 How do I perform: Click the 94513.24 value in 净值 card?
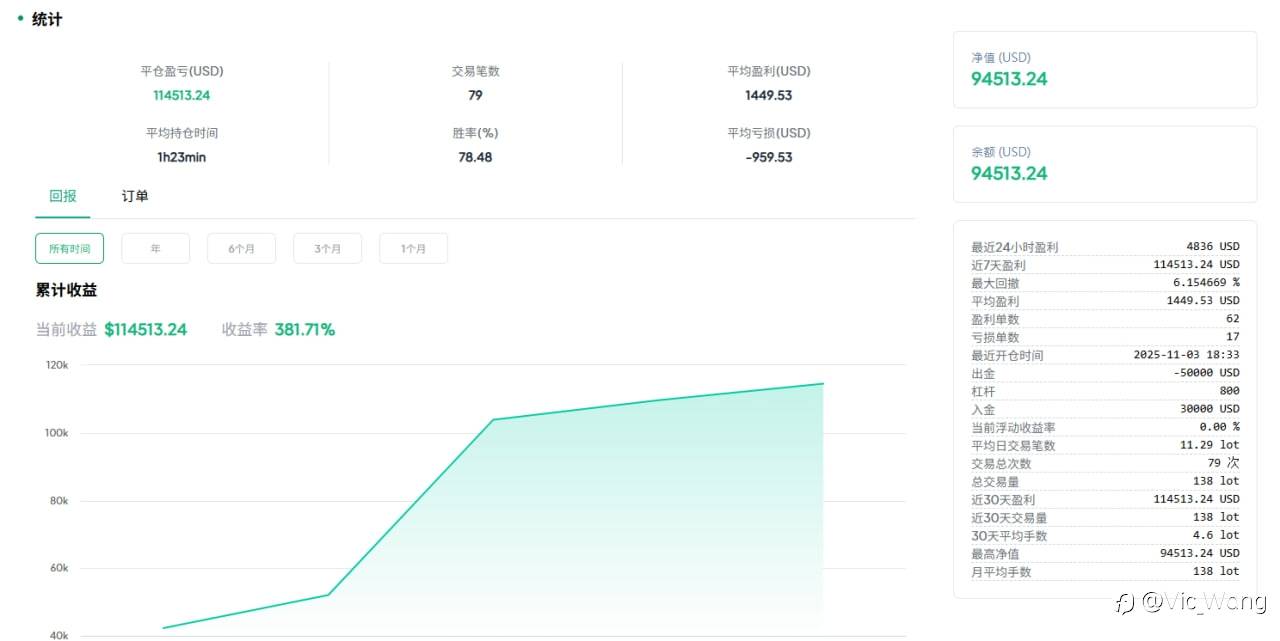coord(1009,79)
